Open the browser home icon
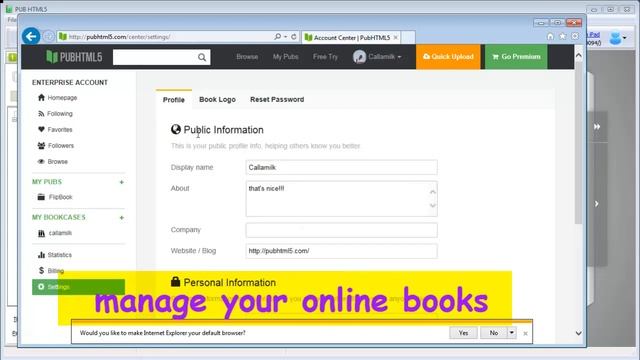This screenshot has width=640, height=360. pos(550,36)
